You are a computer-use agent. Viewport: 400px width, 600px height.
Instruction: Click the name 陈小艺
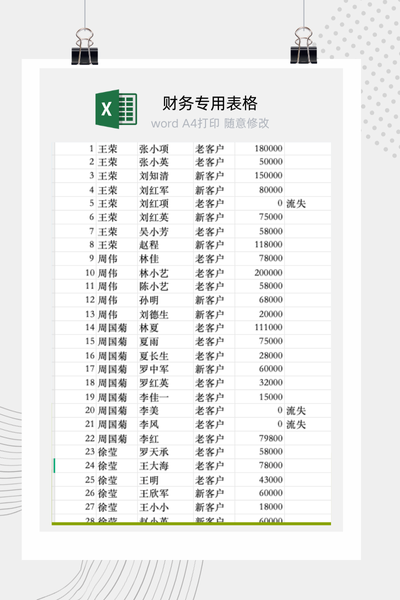tap(153, 287)
